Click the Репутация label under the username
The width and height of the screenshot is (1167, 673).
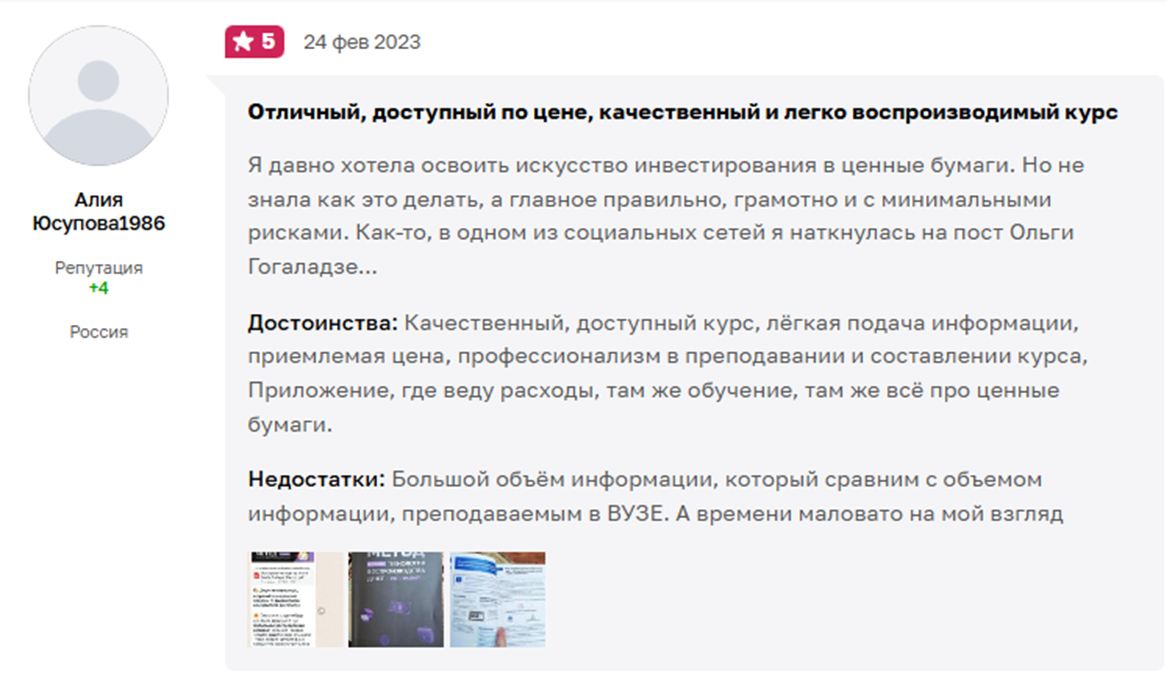click(x=98, y=268)
